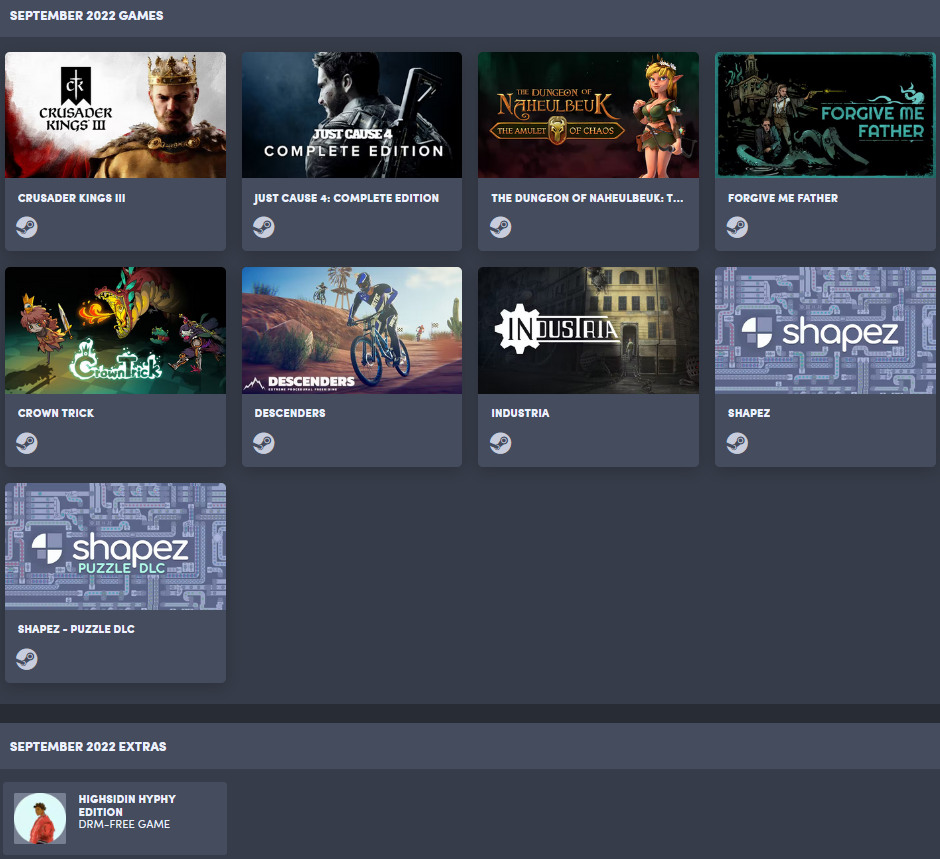Select the CRUSADER KINGS III title
Viewport: 940px width, 859px height.
click(71, 198)
